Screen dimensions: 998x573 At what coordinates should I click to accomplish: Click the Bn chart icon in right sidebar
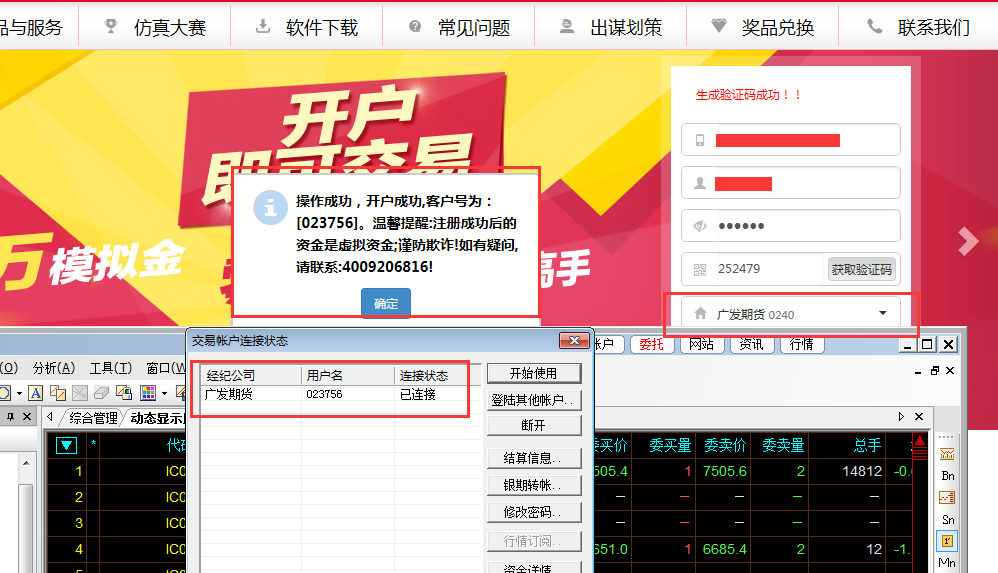pyautogui.click(x=947, y=476)
